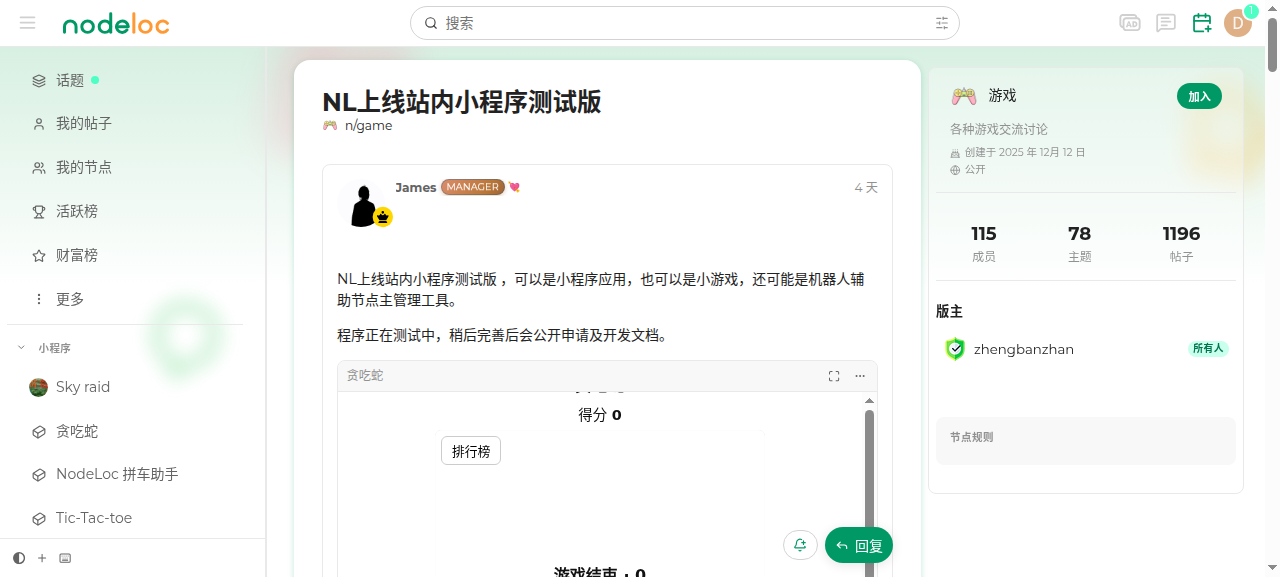
Task: Click zhengbanzhan's shield avatar icon
Action: (955, 349)
